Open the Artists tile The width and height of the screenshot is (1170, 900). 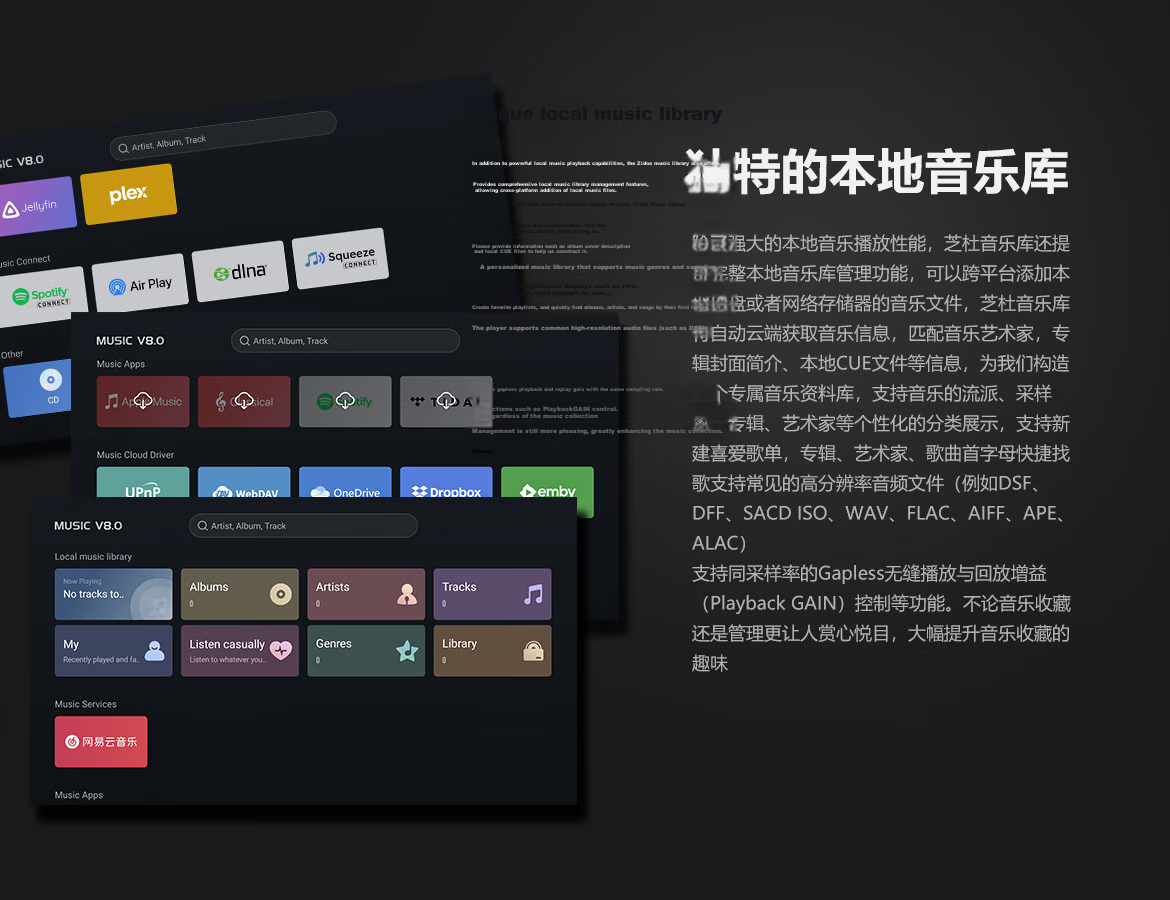tap(366, 594)
